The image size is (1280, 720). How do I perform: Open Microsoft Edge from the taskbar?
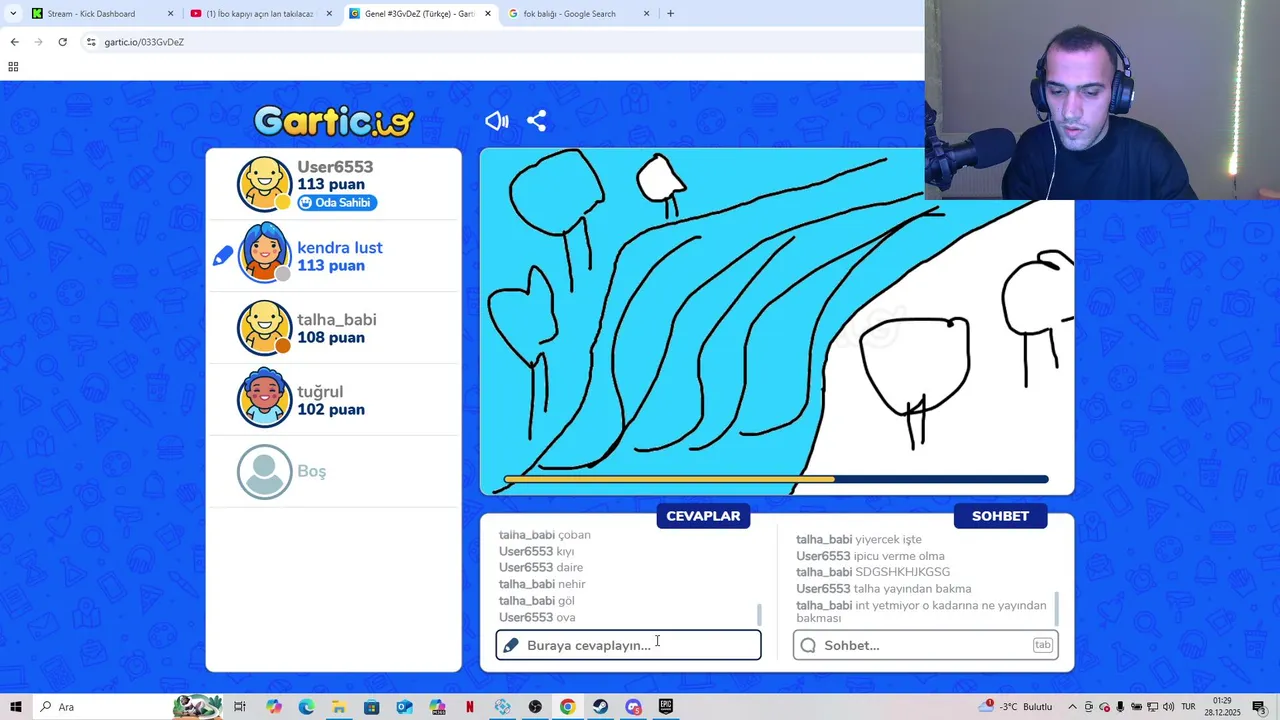point(306,707)
